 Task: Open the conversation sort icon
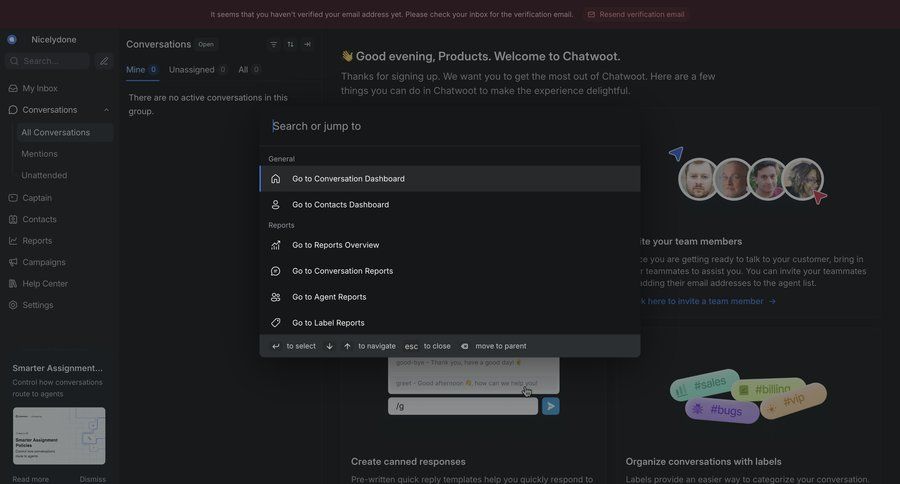point(290,44)
